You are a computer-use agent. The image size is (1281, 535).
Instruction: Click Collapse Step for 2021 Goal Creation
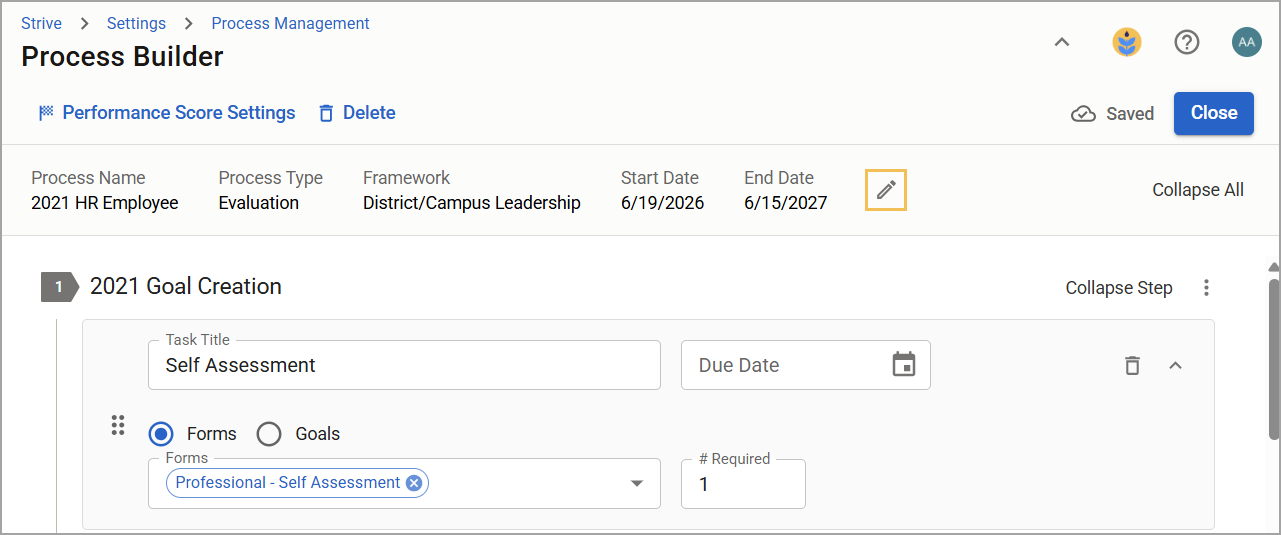click(x=1118, y=288)
